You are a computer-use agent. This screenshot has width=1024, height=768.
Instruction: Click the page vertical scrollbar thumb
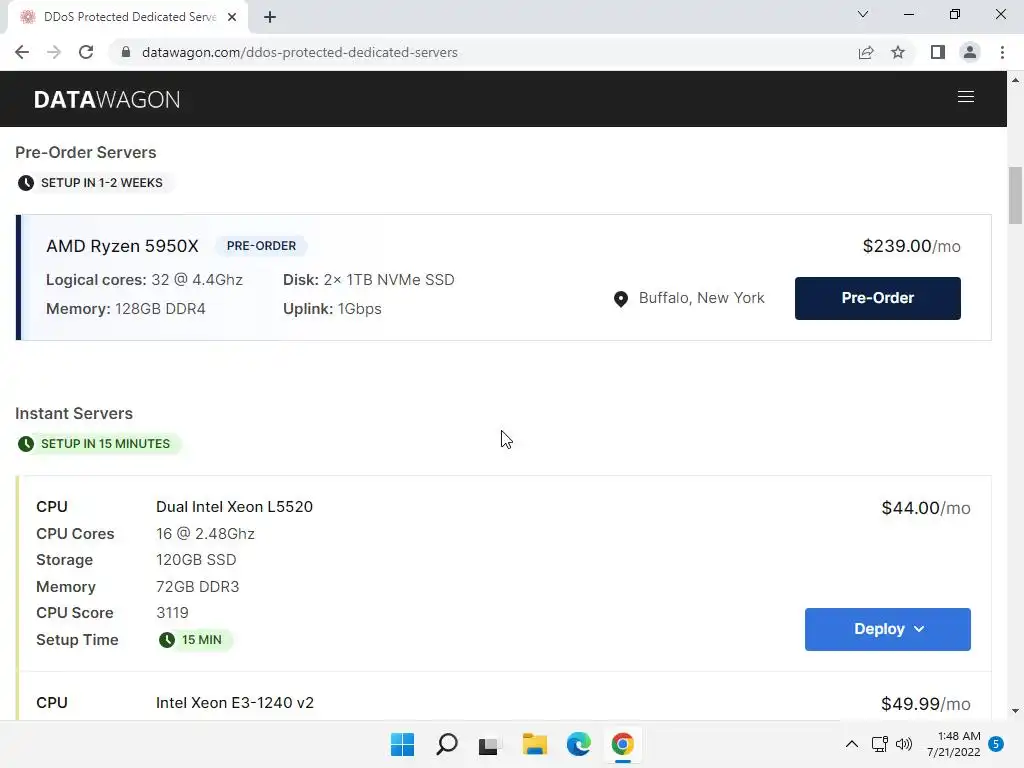coord(1015,196)
